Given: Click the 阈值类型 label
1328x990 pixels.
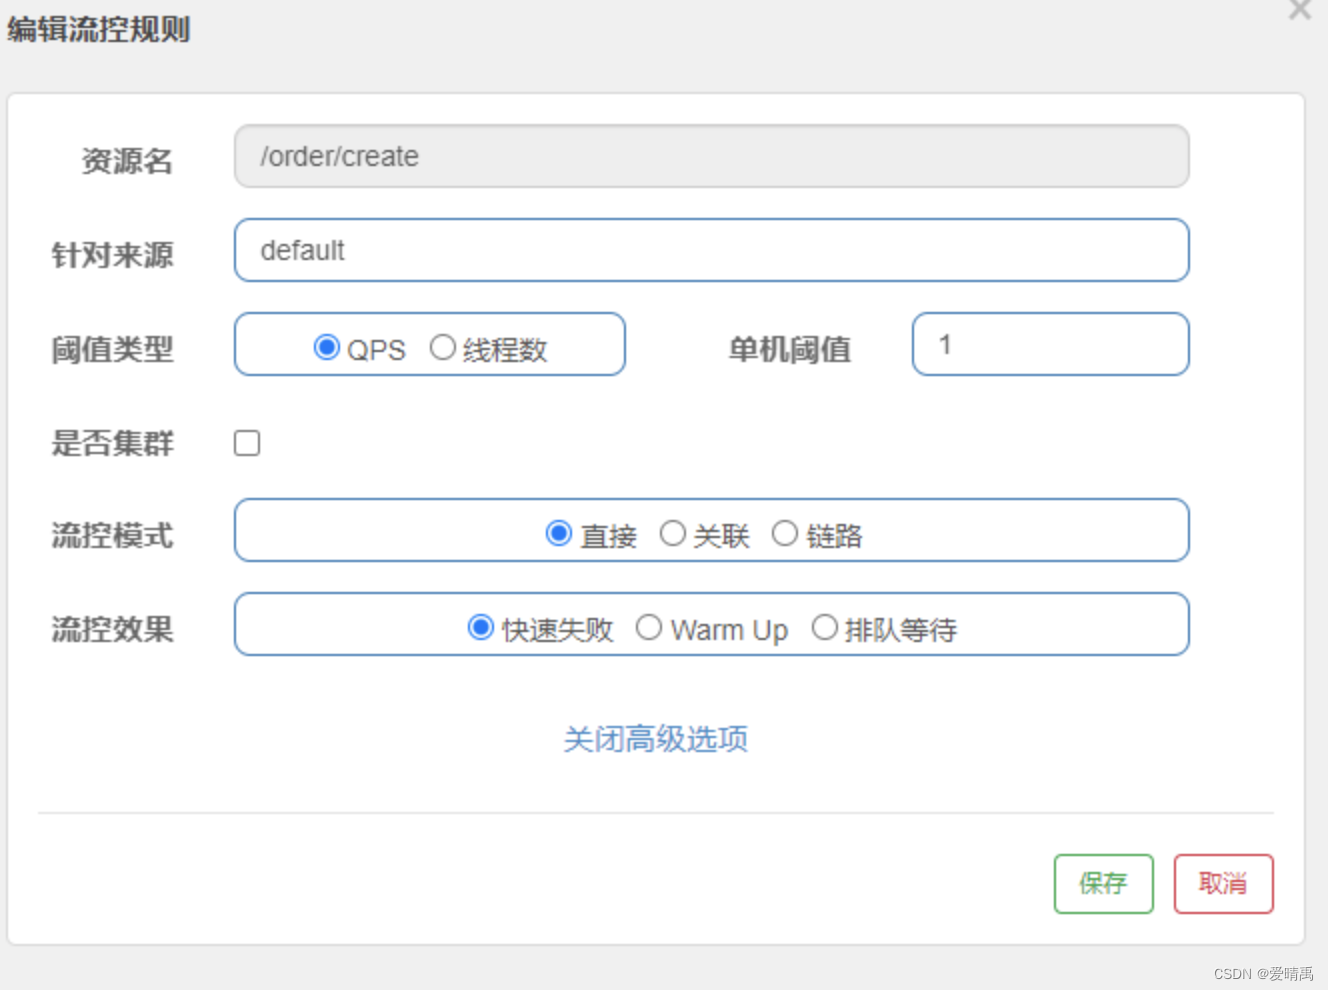Looking at the screenshot, I should click(112, 349).
